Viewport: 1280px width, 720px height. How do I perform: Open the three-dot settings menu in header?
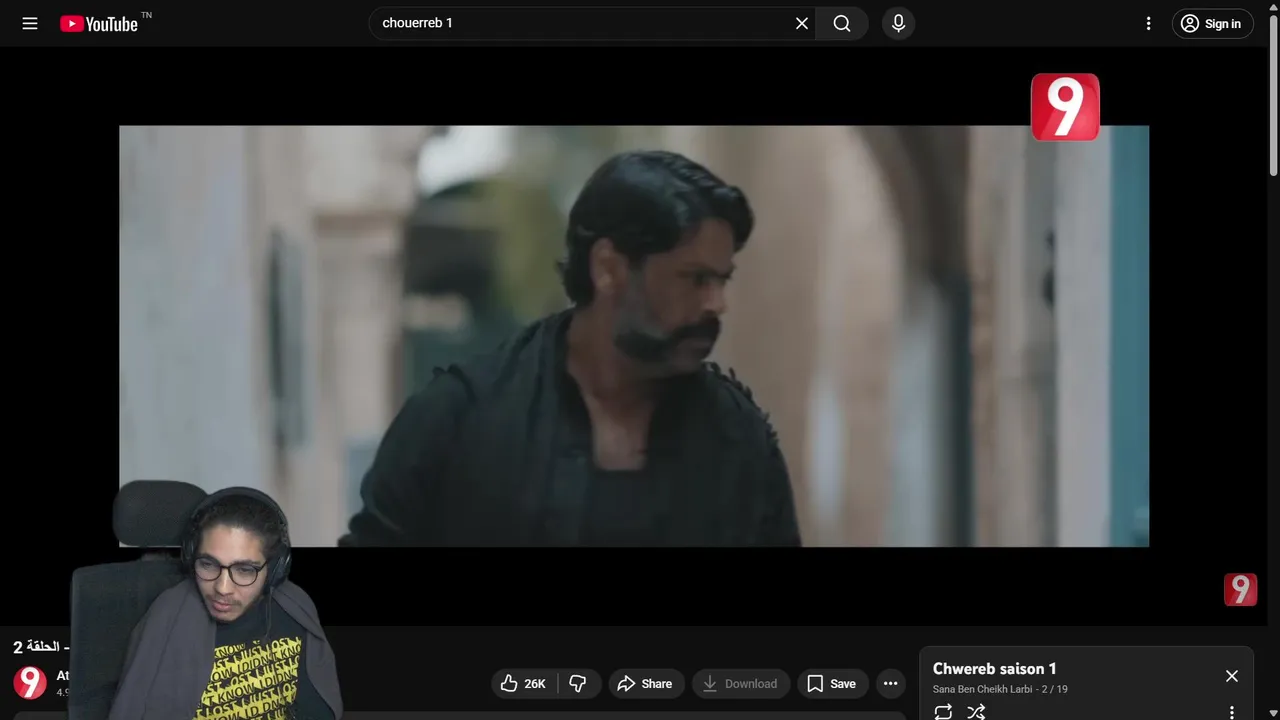(1148, 23)
